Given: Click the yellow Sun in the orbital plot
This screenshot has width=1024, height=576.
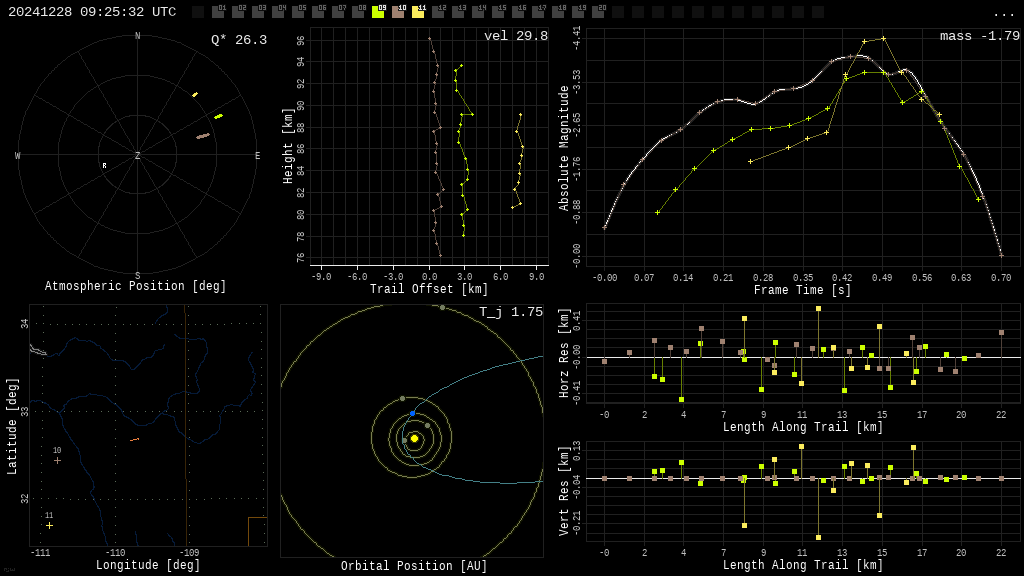Looking at the screenshot, I should [414, 438].
